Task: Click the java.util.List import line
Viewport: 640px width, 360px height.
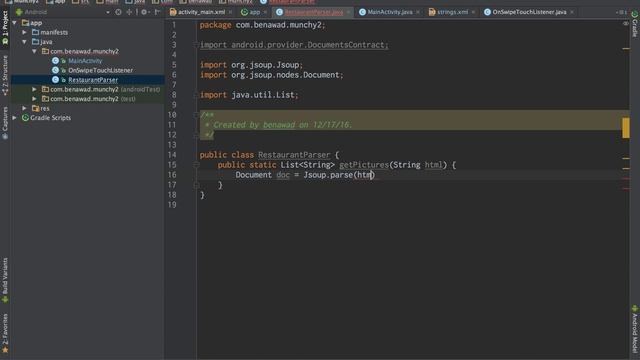Action: pos(249,95)
